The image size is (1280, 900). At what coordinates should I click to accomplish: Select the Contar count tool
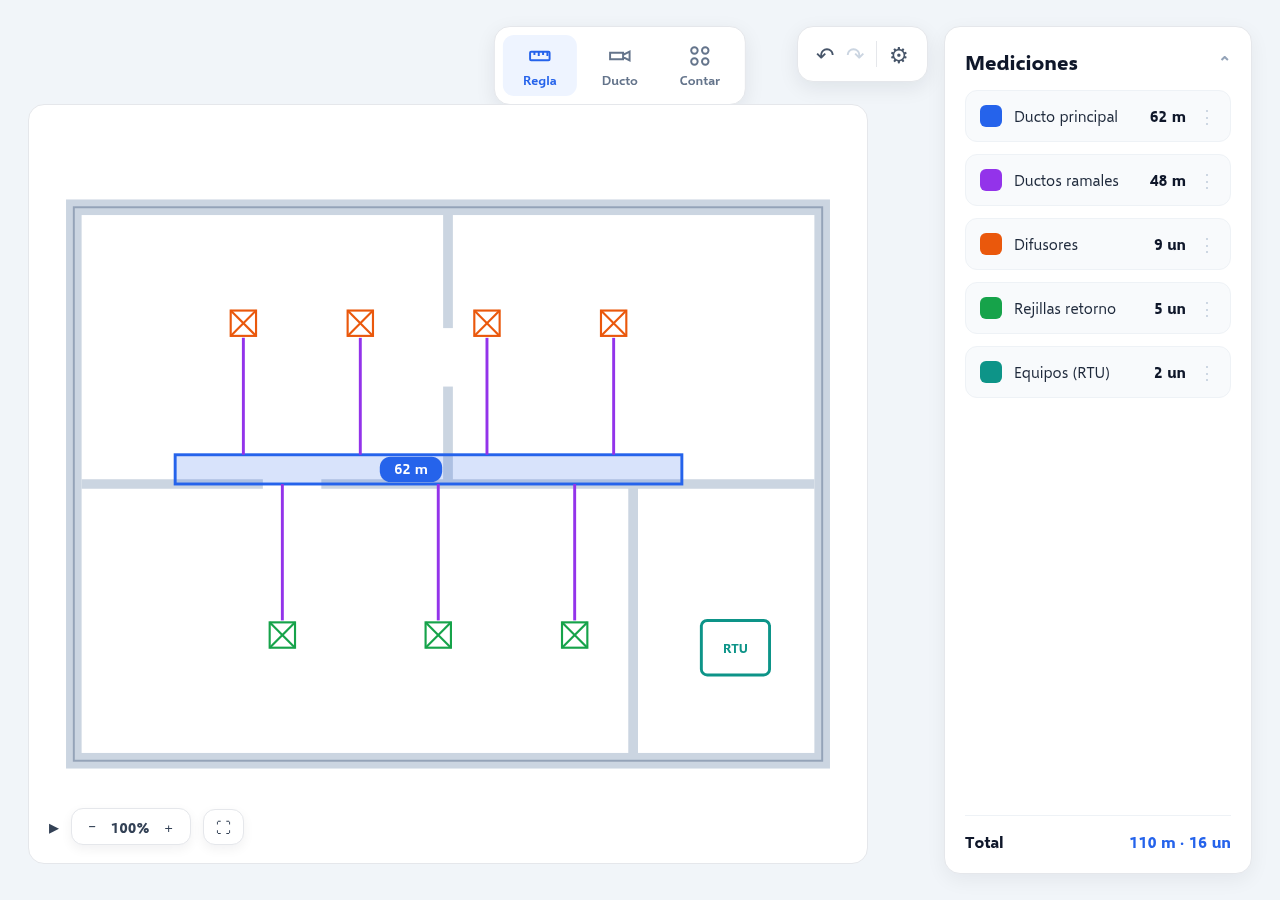coord(700,66)
